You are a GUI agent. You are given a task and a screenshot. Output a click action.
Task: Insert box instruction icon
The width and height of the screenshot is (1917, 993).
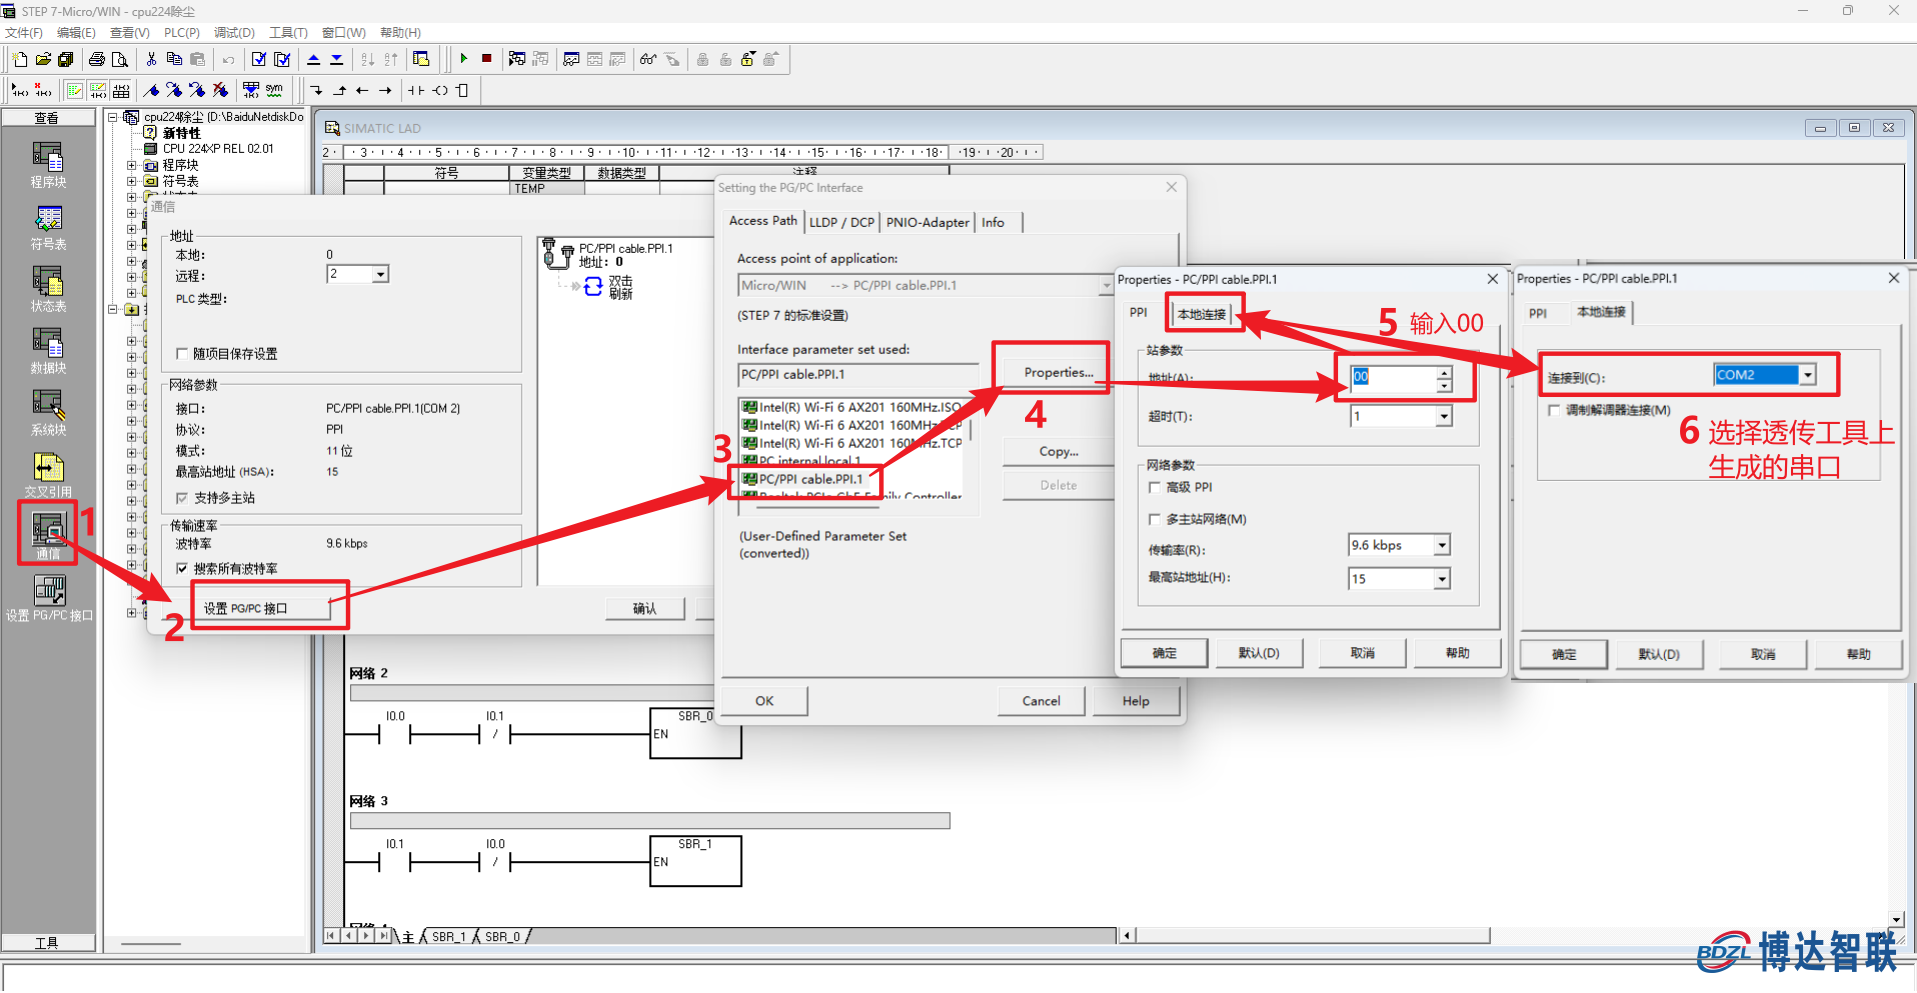462,90
